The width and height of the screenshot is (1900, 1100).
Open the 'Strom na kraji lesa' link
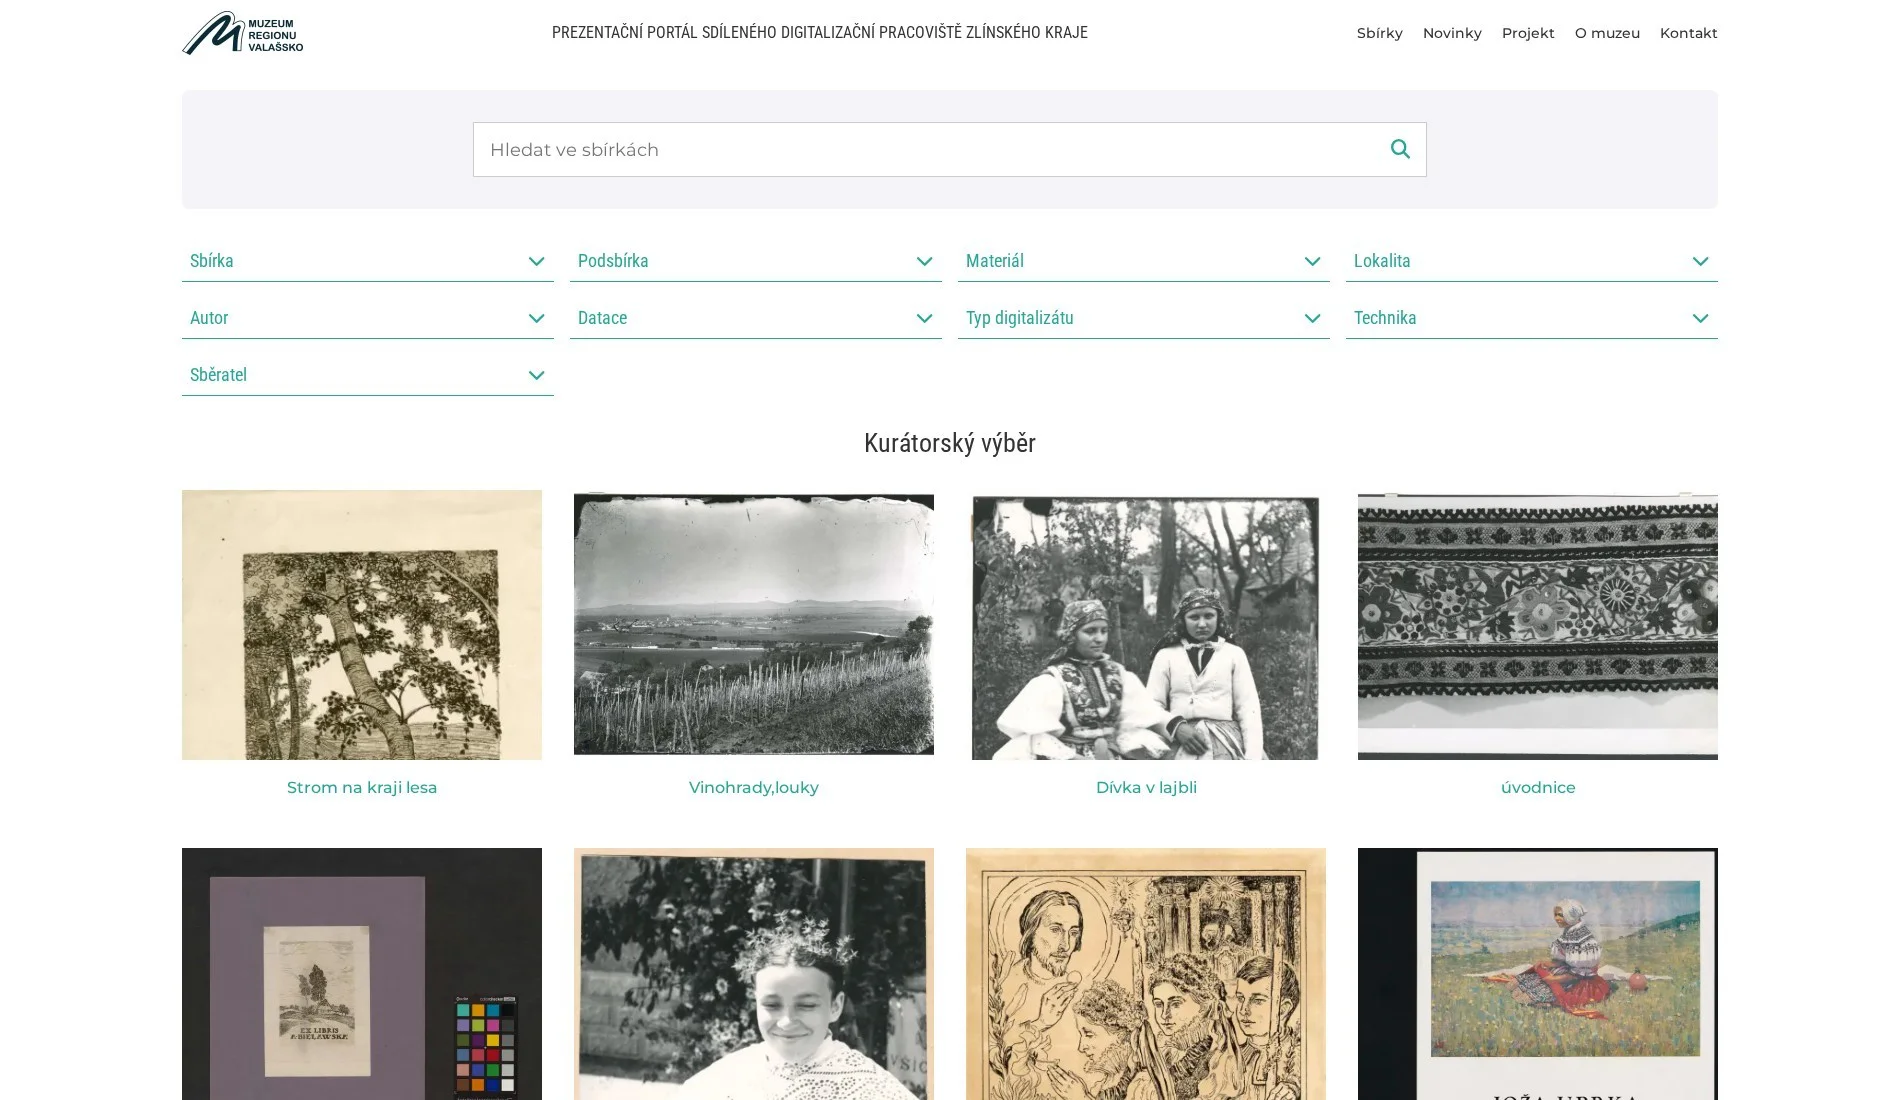[362, 788]
